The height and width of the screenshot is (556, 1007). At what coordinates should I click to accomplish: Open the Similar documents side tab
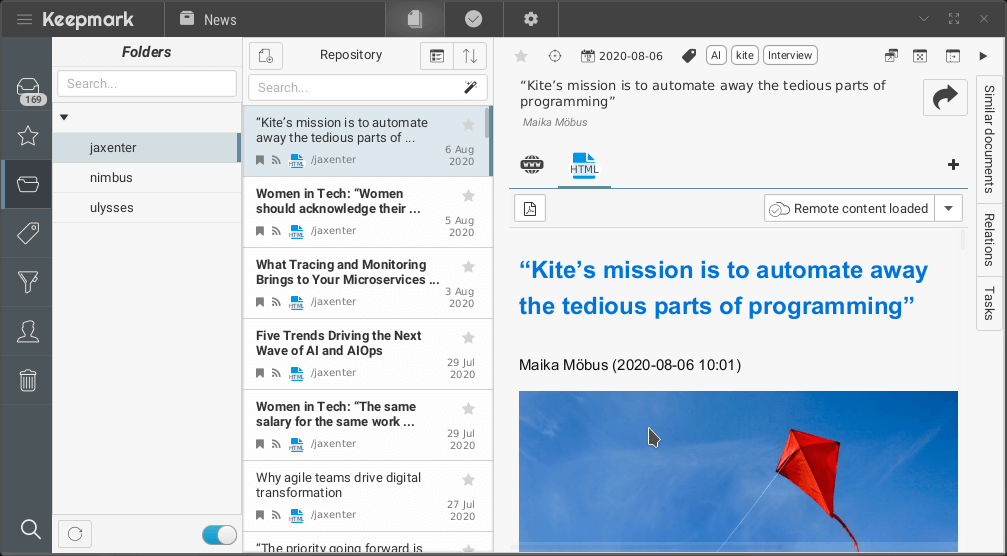click(x=989, y=138)
